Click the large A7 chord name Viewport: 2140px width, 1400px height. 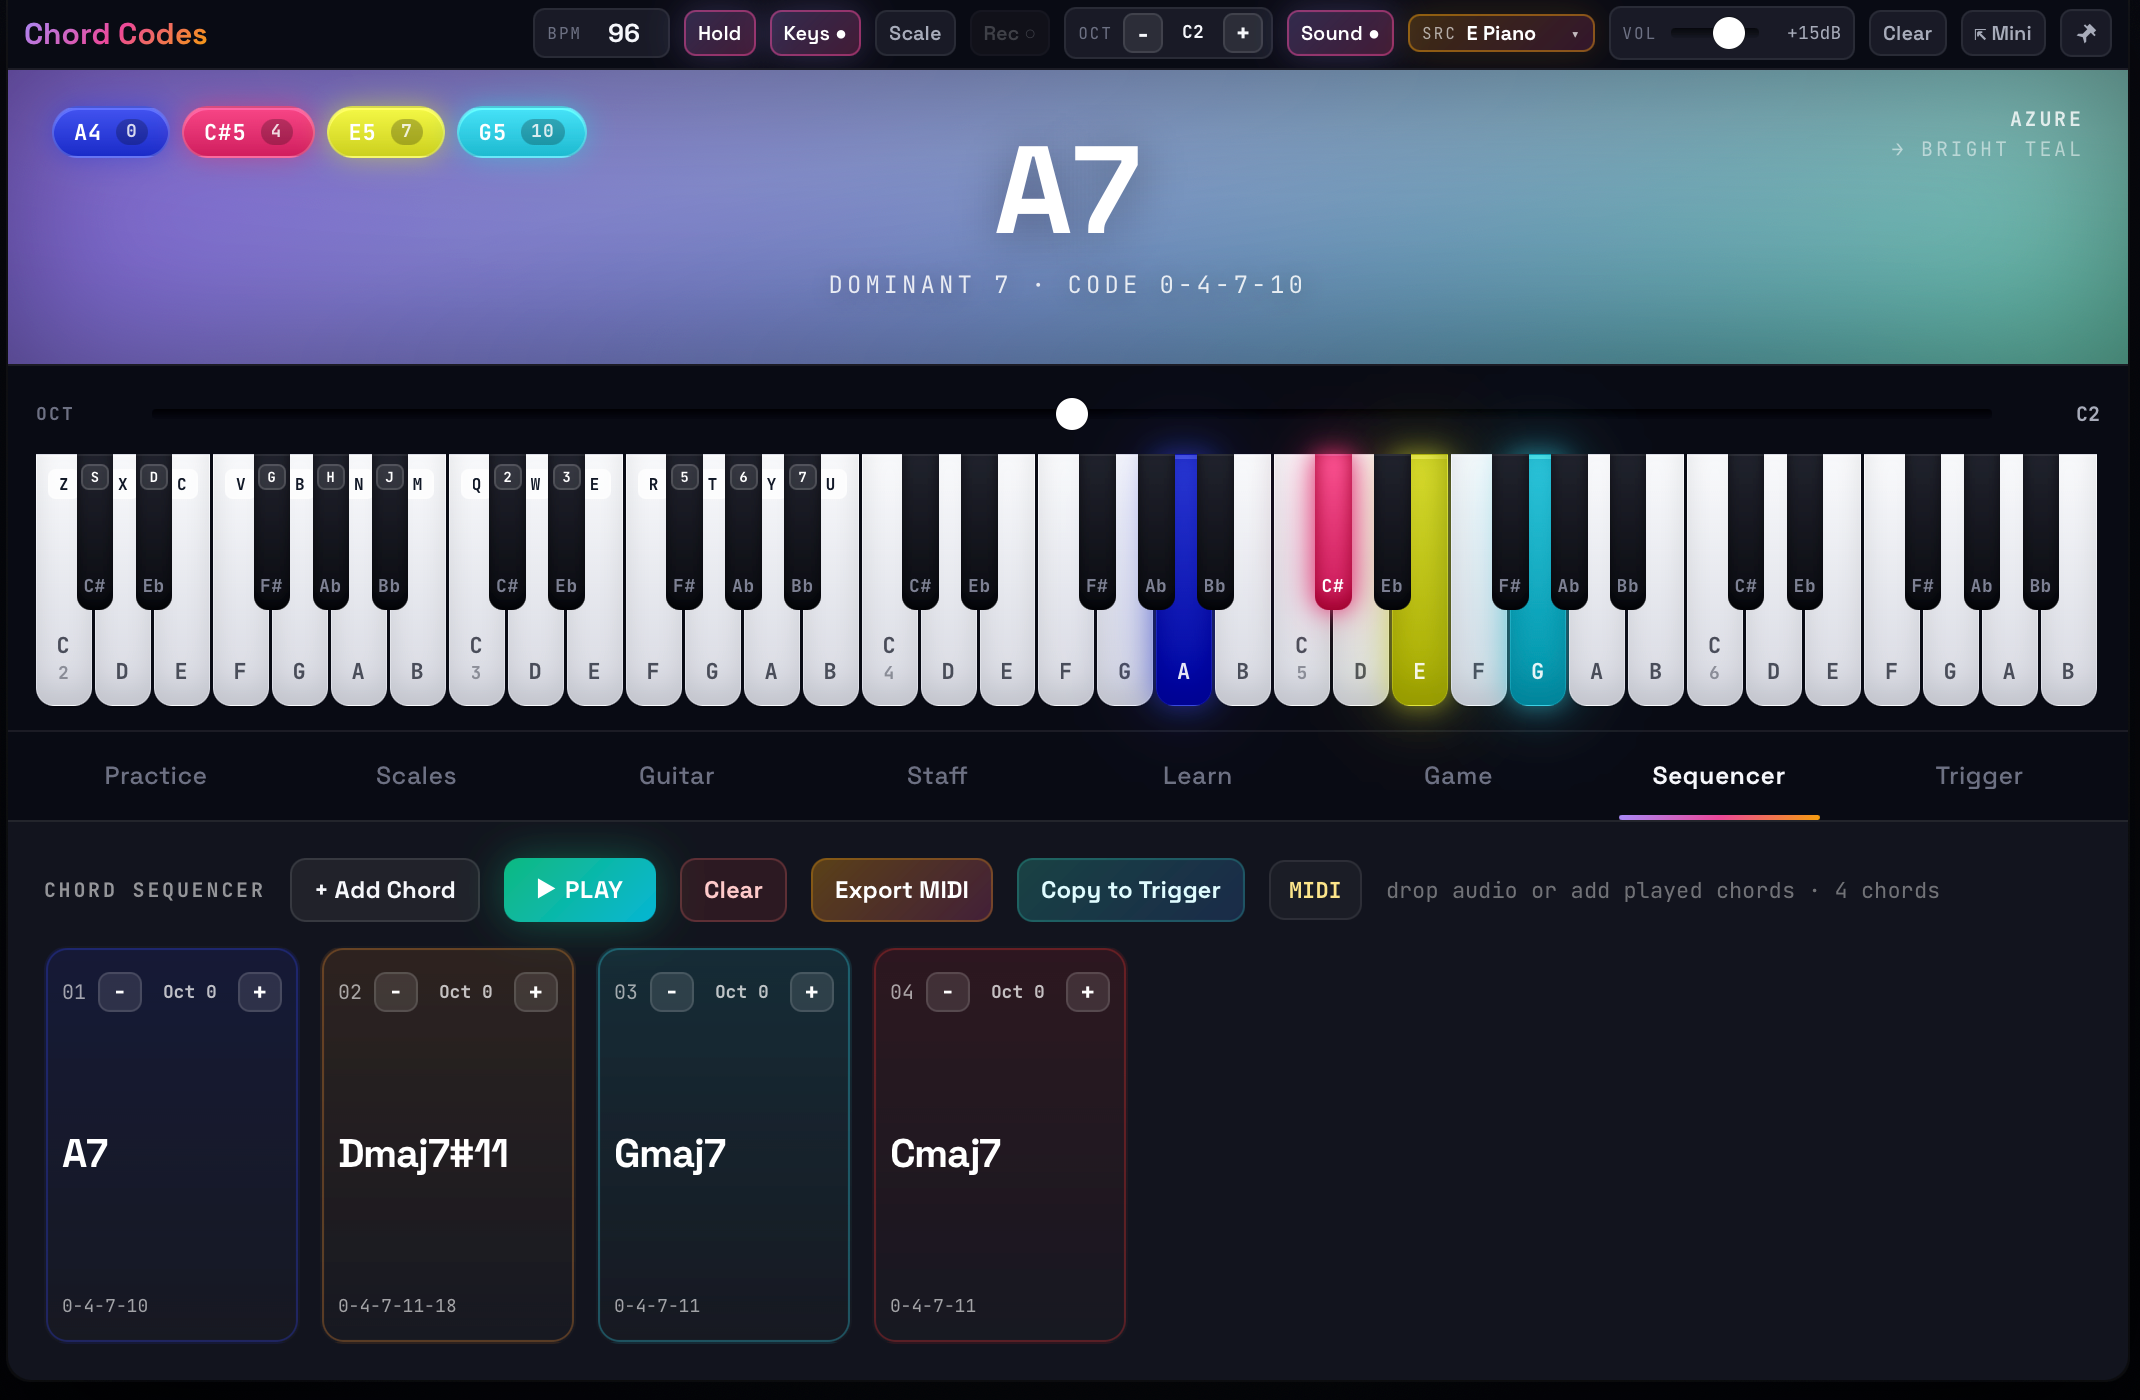click(x=1068, y=190)
